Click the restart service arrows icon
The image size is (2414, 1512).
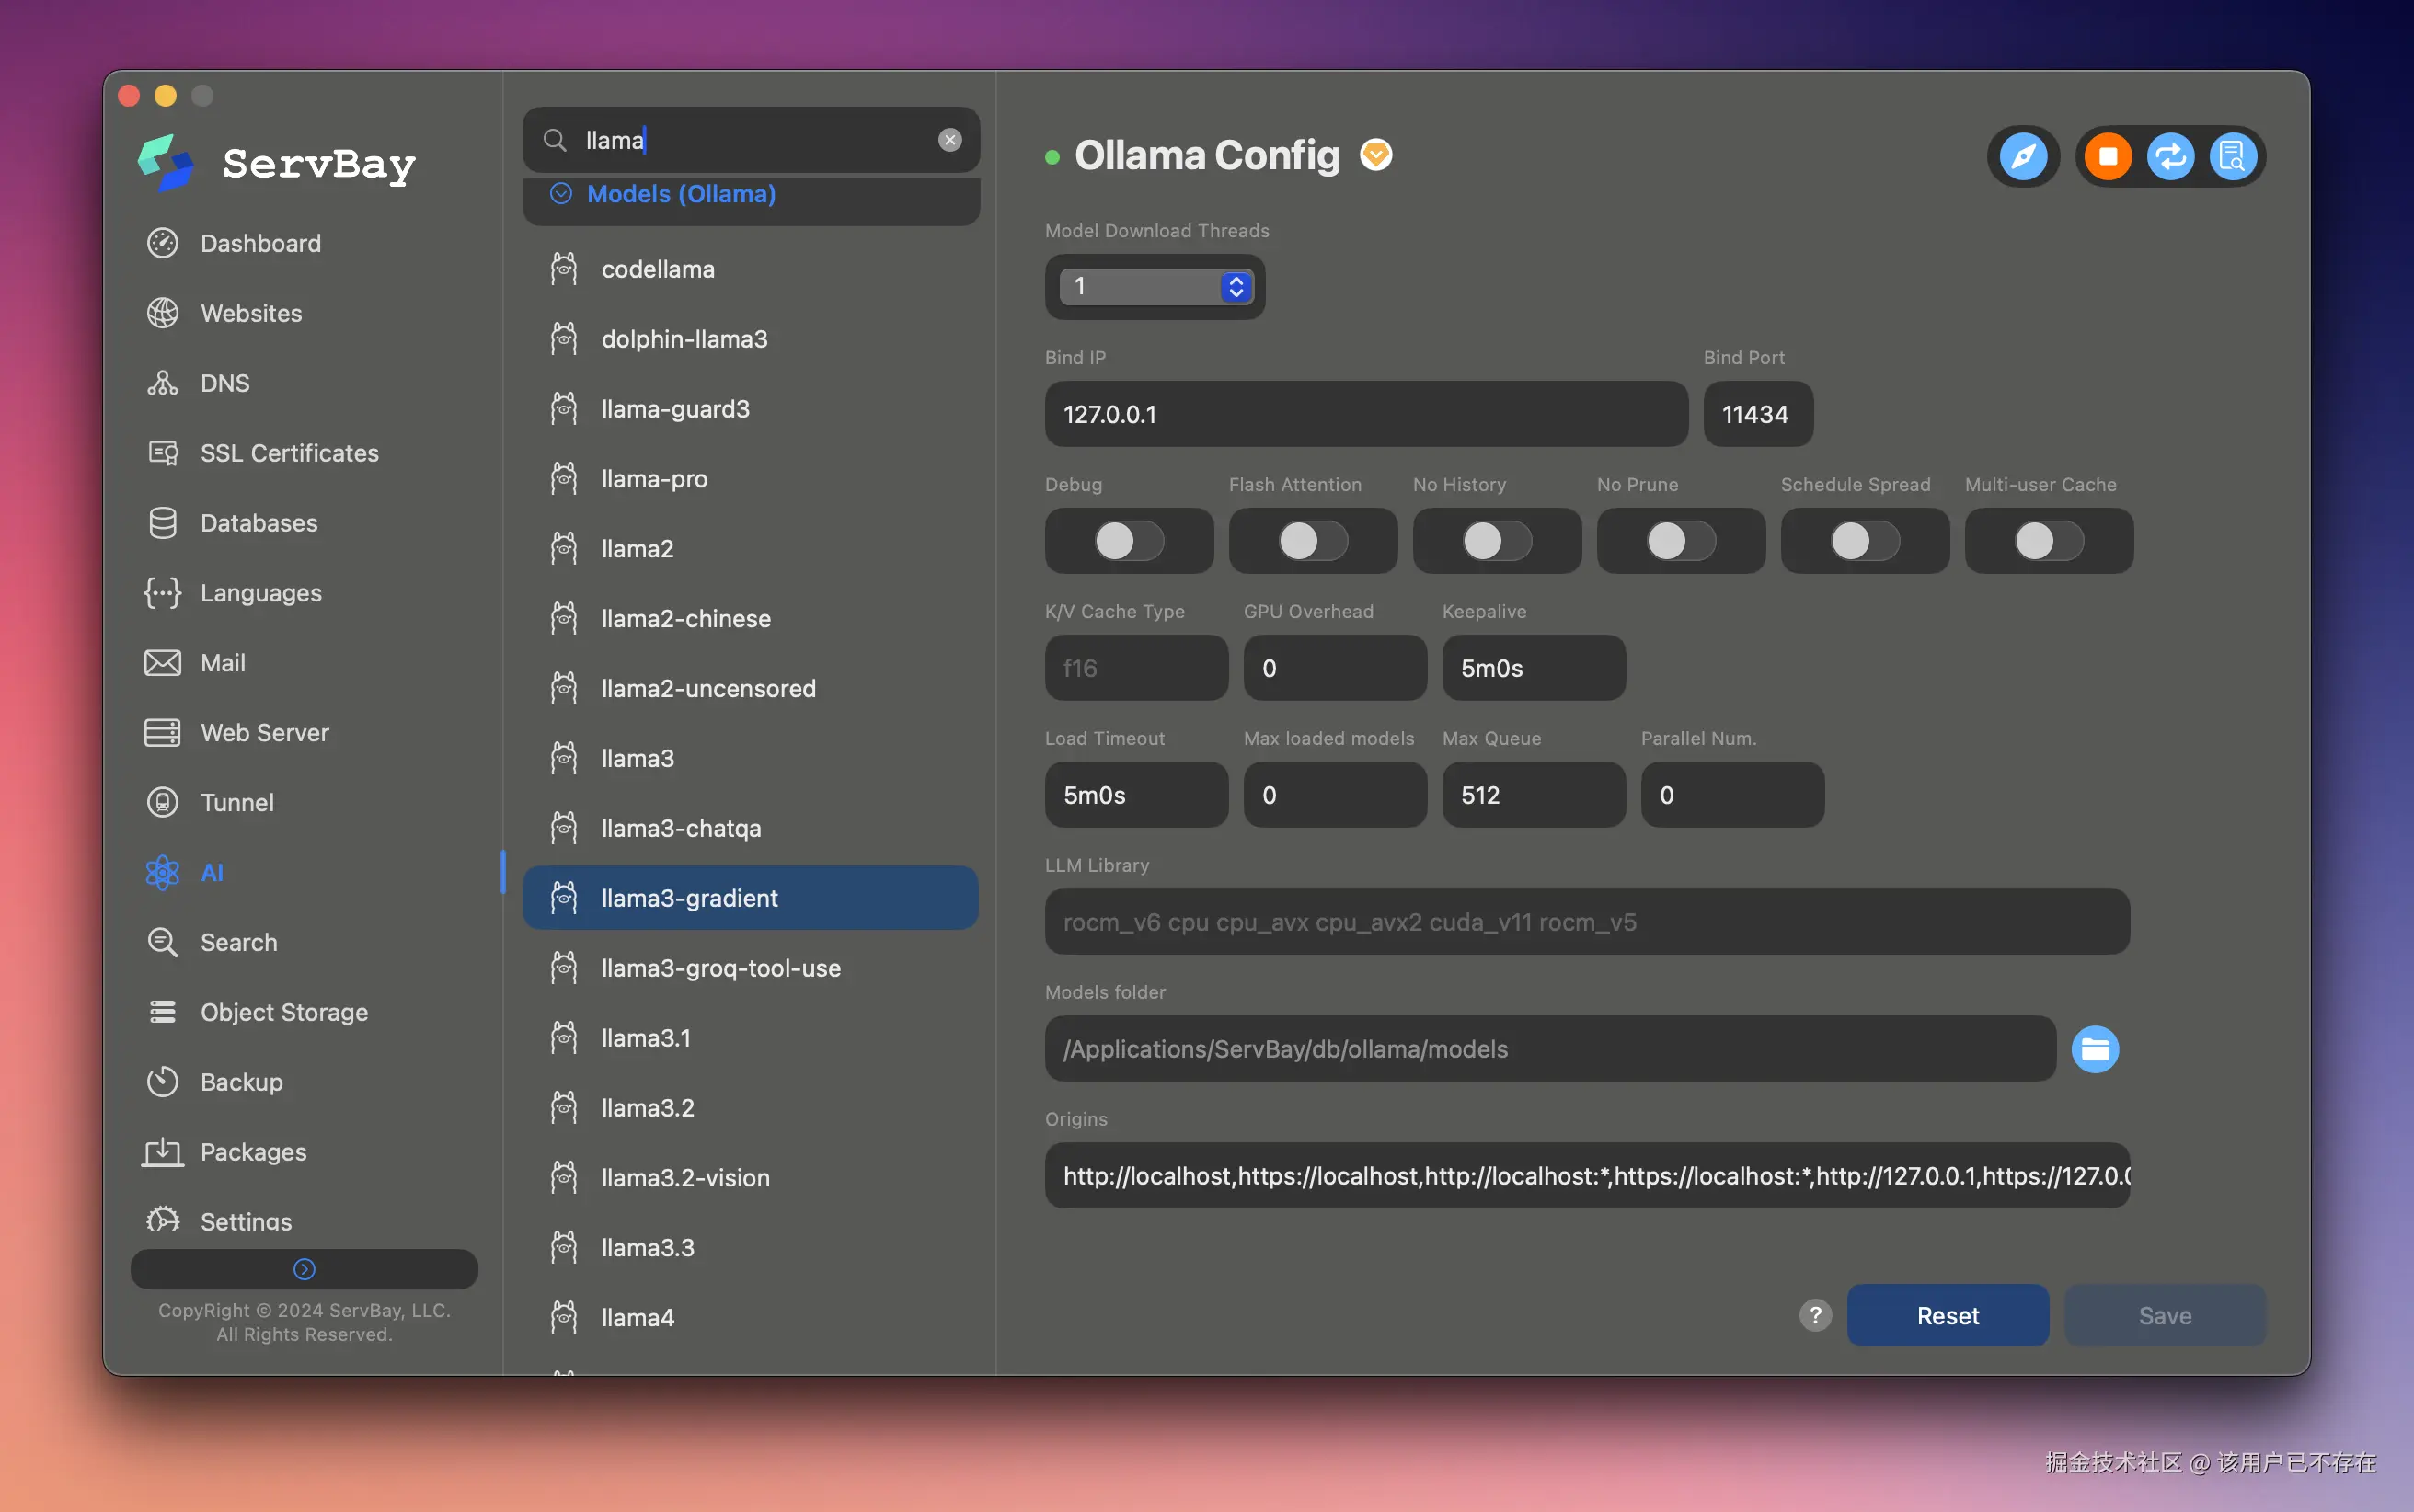(2170, 157)
